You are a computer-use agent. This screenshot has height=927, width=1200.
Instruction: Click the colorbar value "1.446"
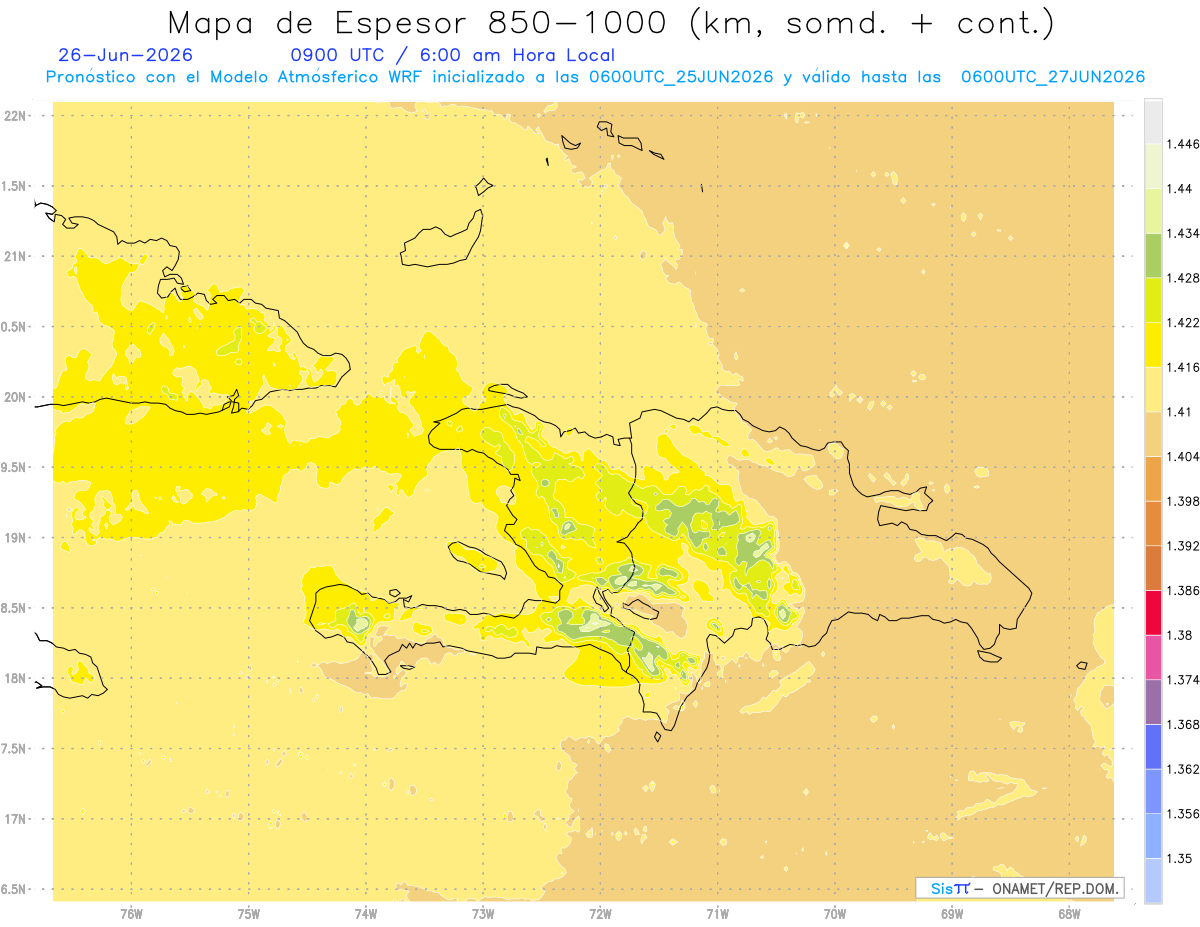point(1183,144)
